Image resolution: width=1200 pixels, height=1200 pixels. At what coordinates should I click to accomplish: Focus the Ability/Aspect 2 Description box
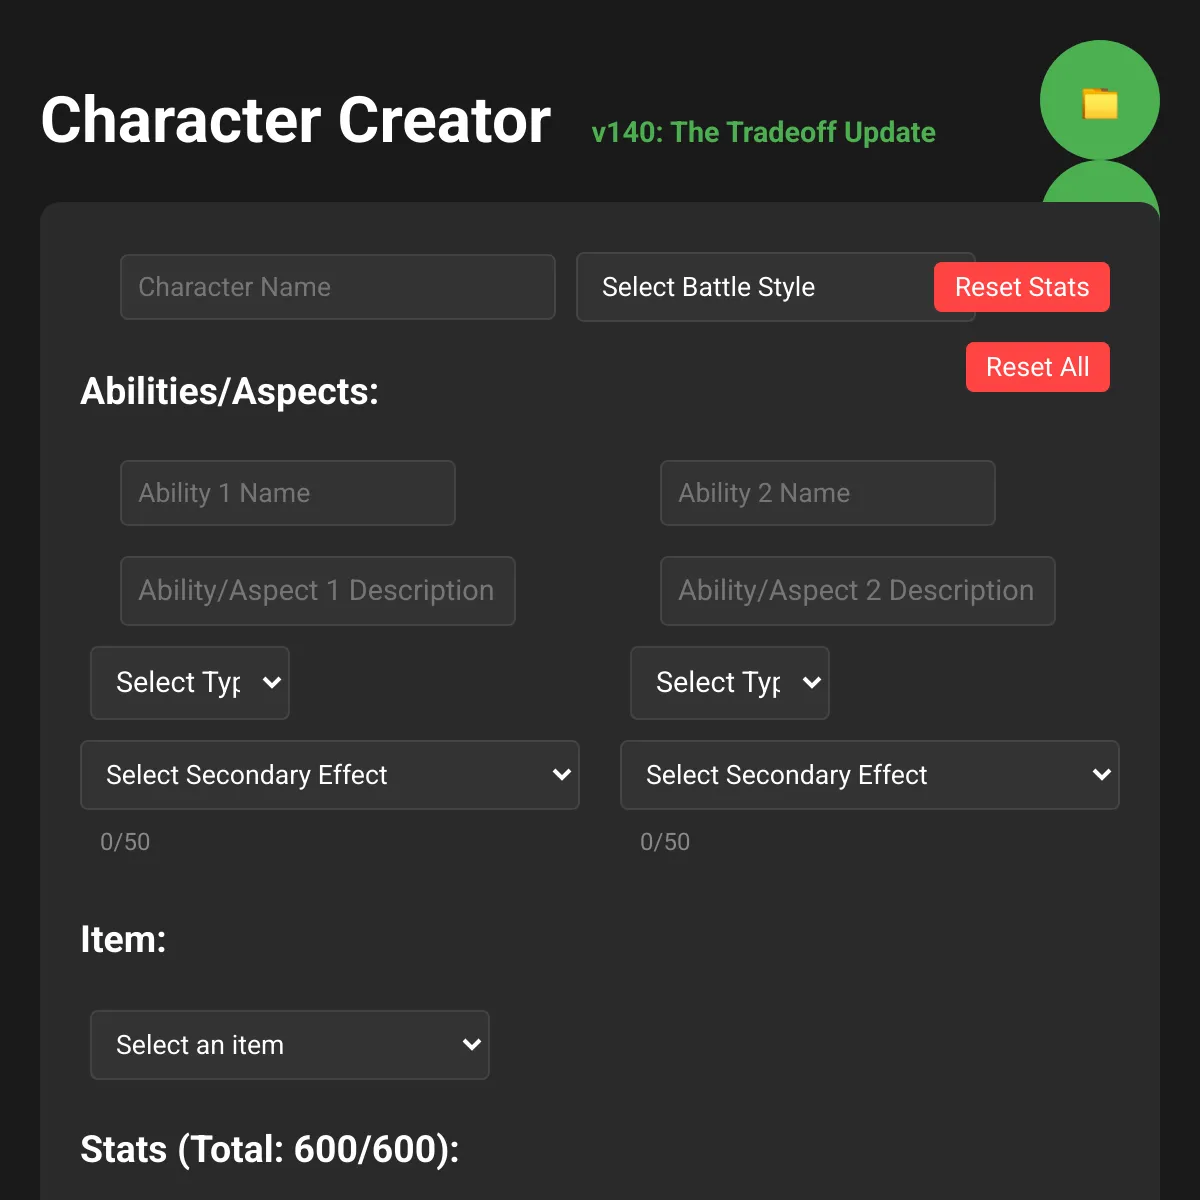coord(858,591)
